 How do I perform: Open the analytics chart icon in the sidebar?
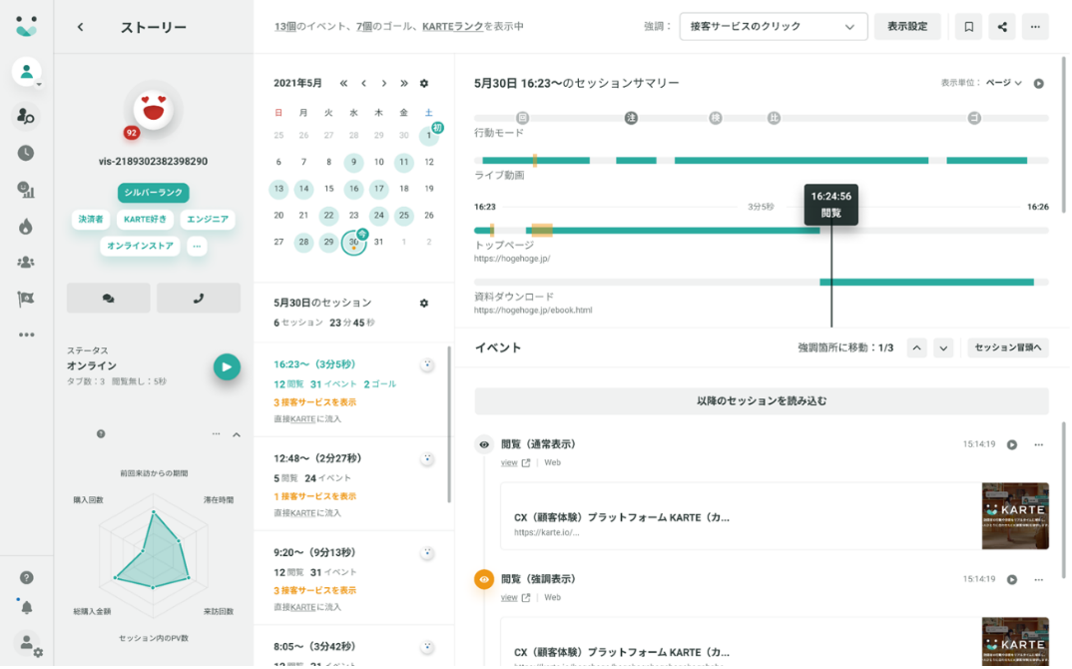pyautogui.click(x=26, y=190)
